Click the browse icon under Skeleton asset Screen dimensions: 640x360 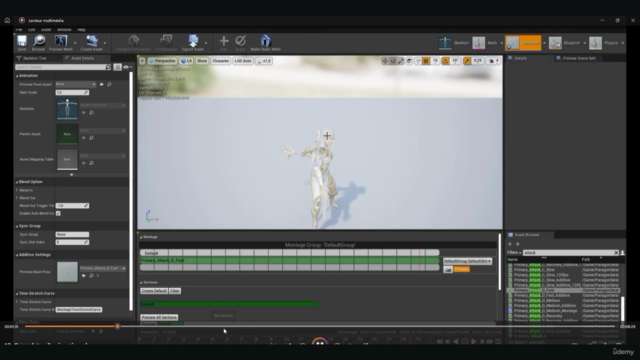[91, 113]
